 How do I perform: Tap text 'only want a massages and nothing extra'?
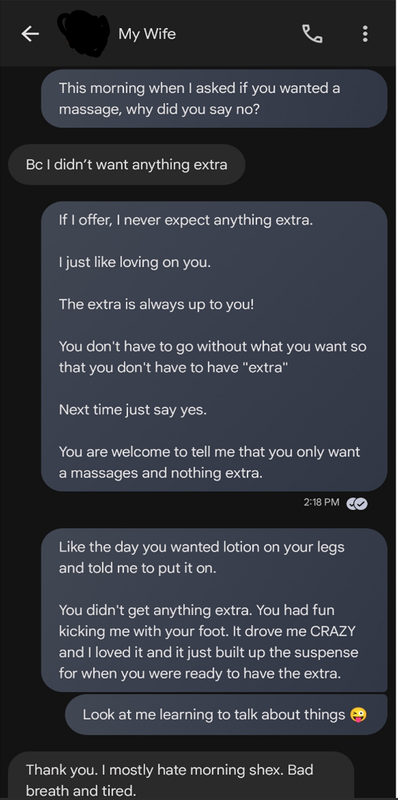click(x=210, y=463)
